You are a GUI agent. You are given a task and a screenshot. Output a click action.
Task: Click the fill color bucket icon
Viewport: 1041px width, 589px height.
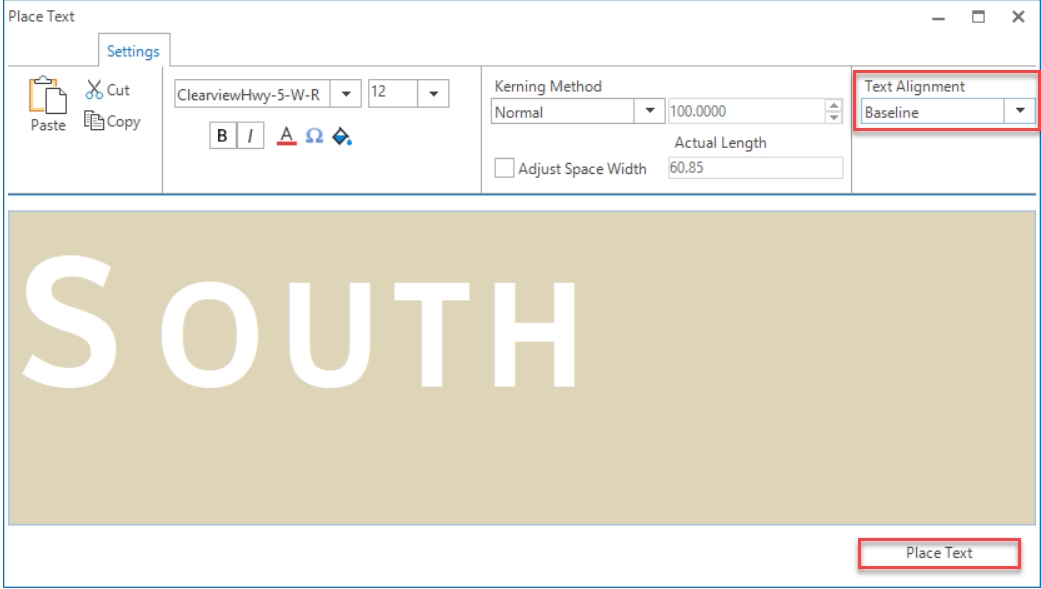tap(342, 136)
